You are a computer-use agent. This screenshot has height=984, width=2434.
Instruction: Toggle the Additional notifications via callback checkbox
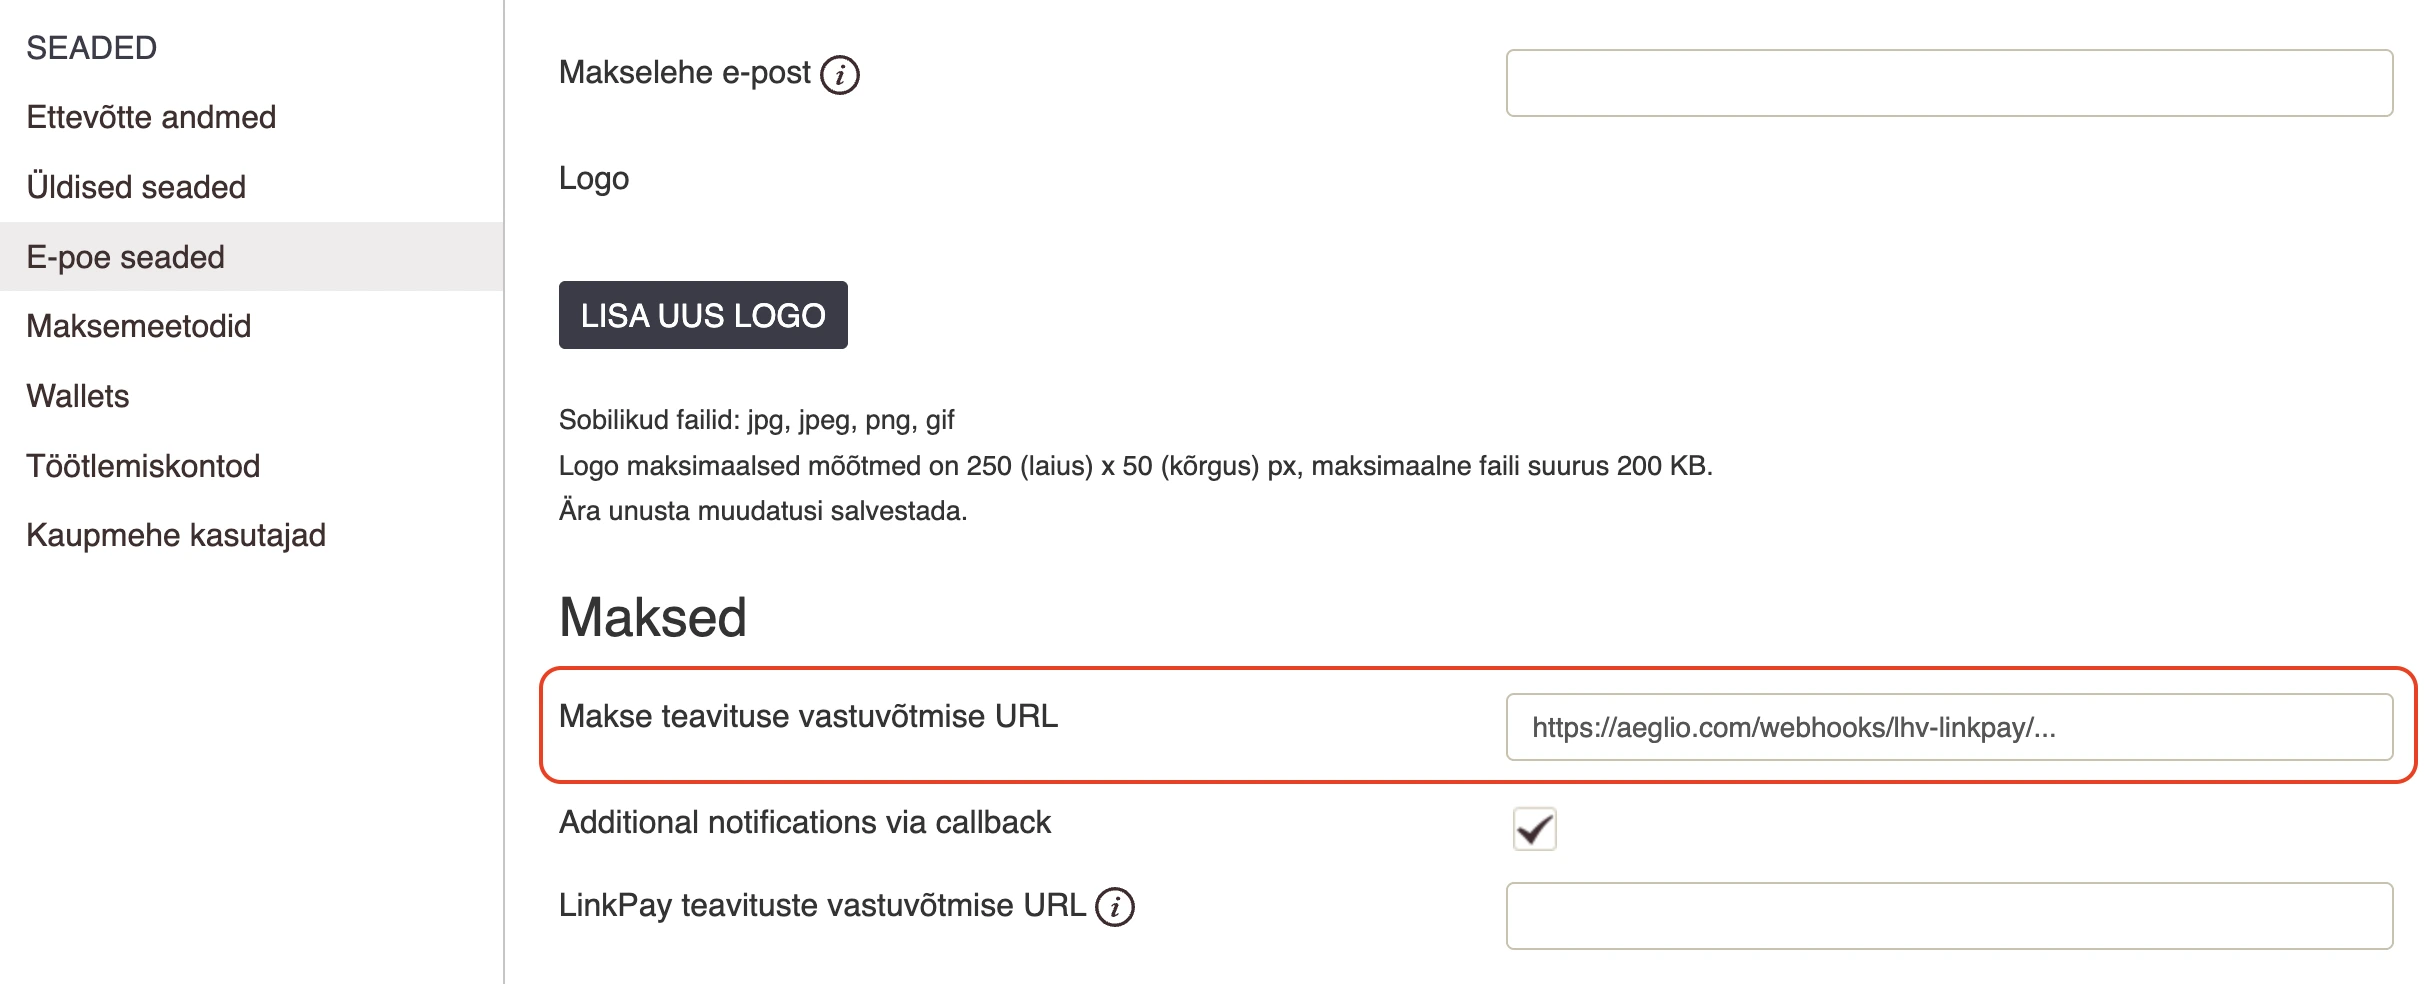1534,829
